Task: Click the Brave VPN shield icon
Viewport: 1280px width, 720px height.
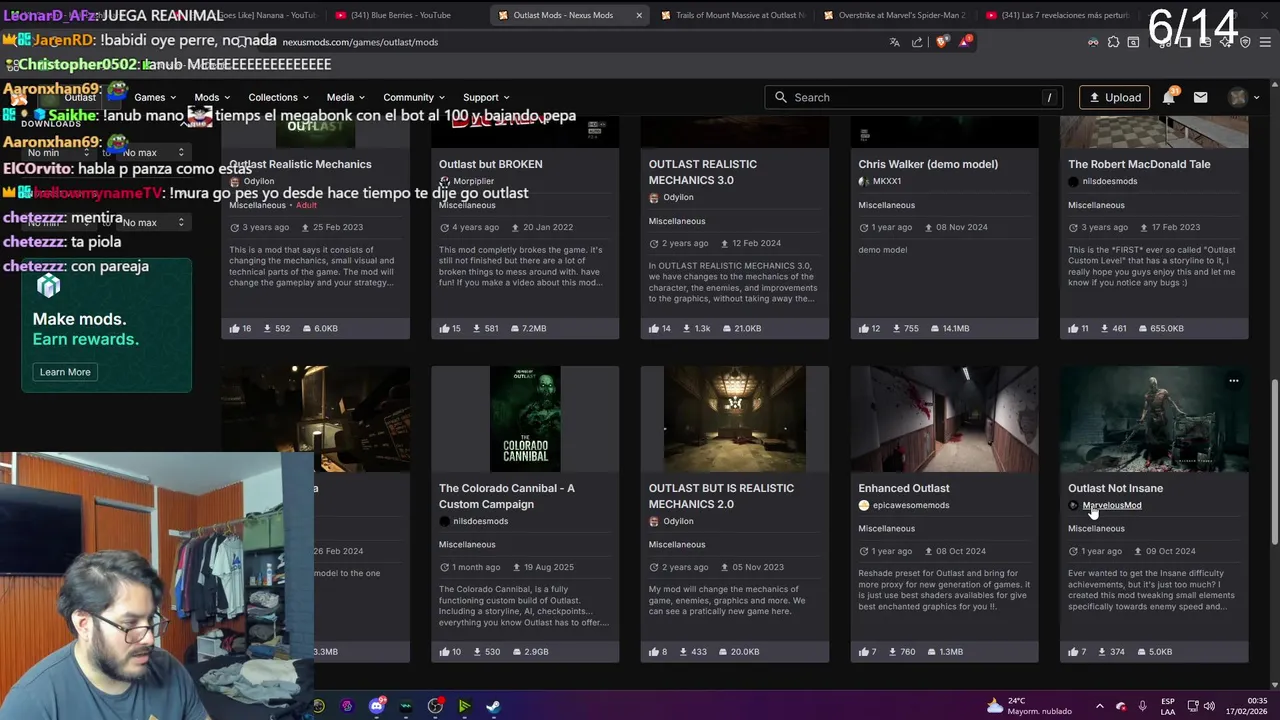Action: pos(1245,42)
